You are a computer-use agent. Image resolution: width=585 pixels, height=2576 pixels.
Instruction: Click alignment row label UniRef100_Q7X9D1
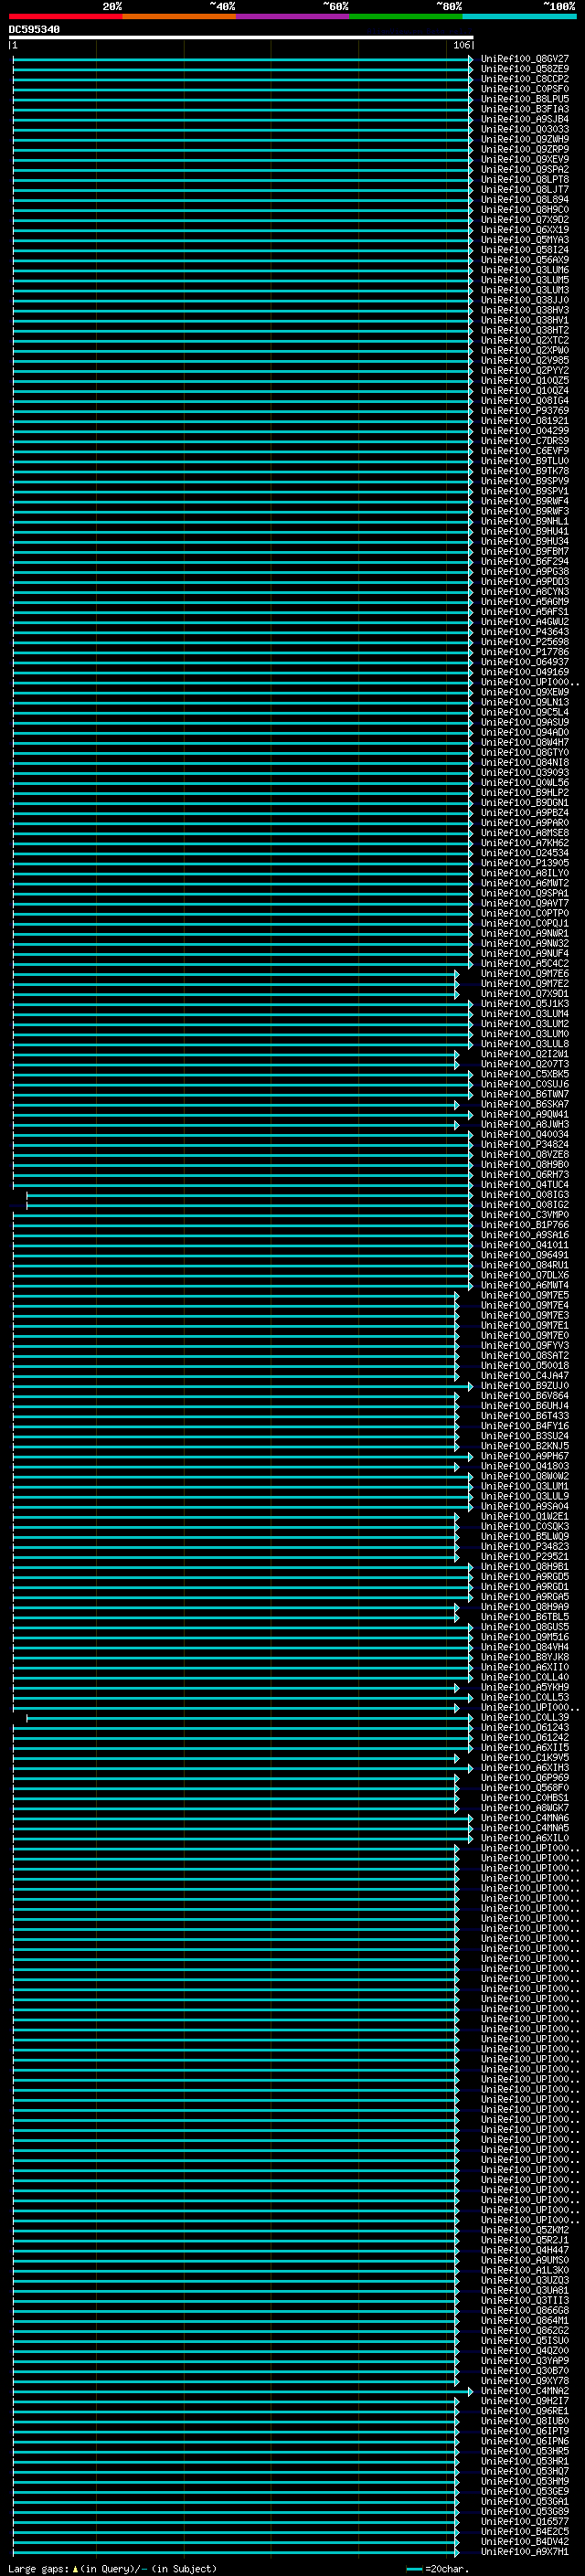tap(524, 993)
